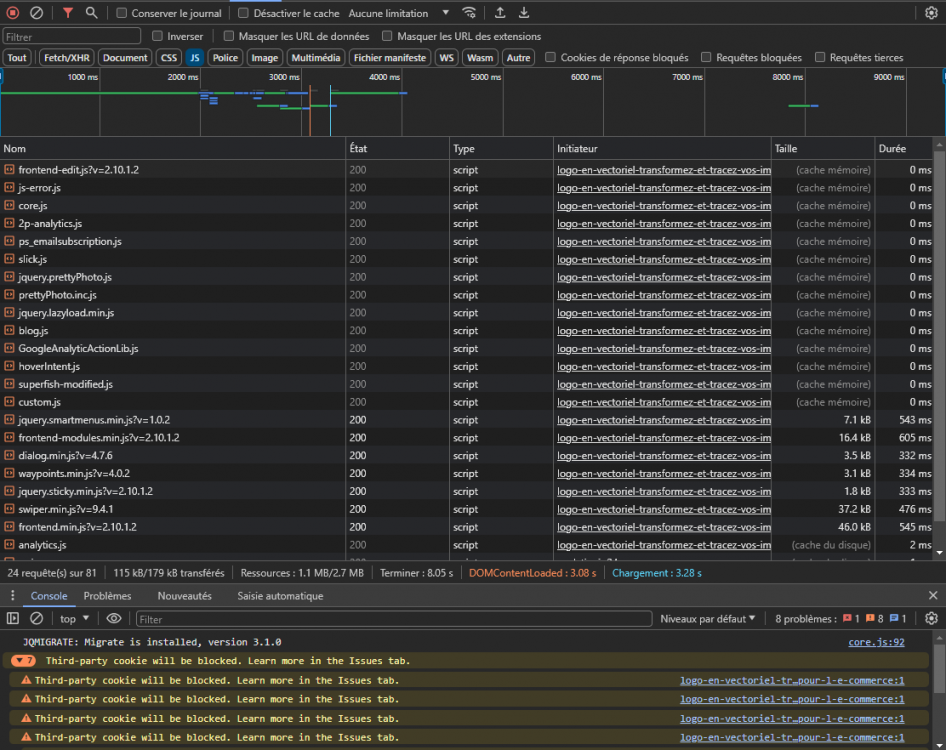Open the Aucune limitation throttling dropdown
The image size is (946, 750).
[x=400, y=14]
